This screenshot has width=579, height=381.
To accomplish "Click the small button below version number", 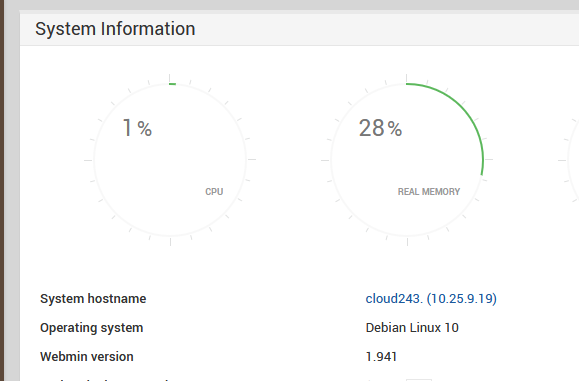I will click(x=419, y=380).
